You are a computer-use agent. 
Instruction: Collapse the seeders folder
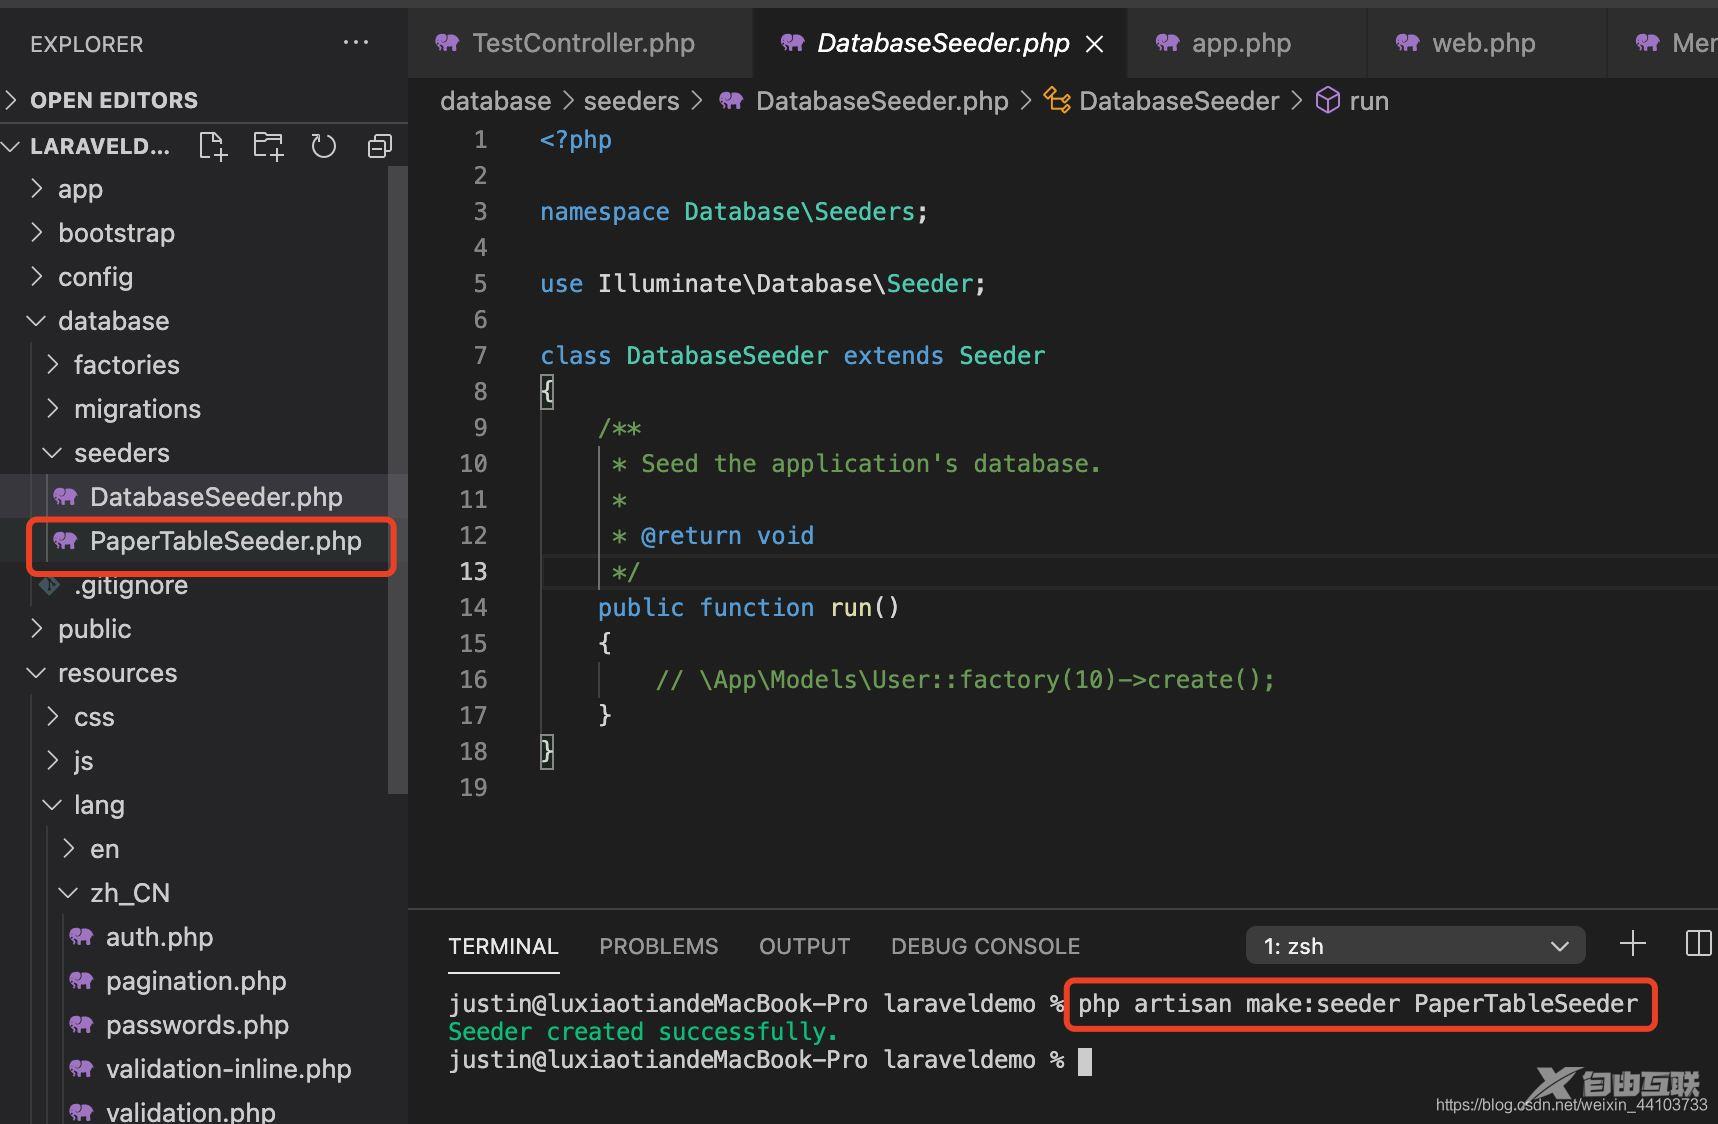pyautogui.click(x=53, y=453)
